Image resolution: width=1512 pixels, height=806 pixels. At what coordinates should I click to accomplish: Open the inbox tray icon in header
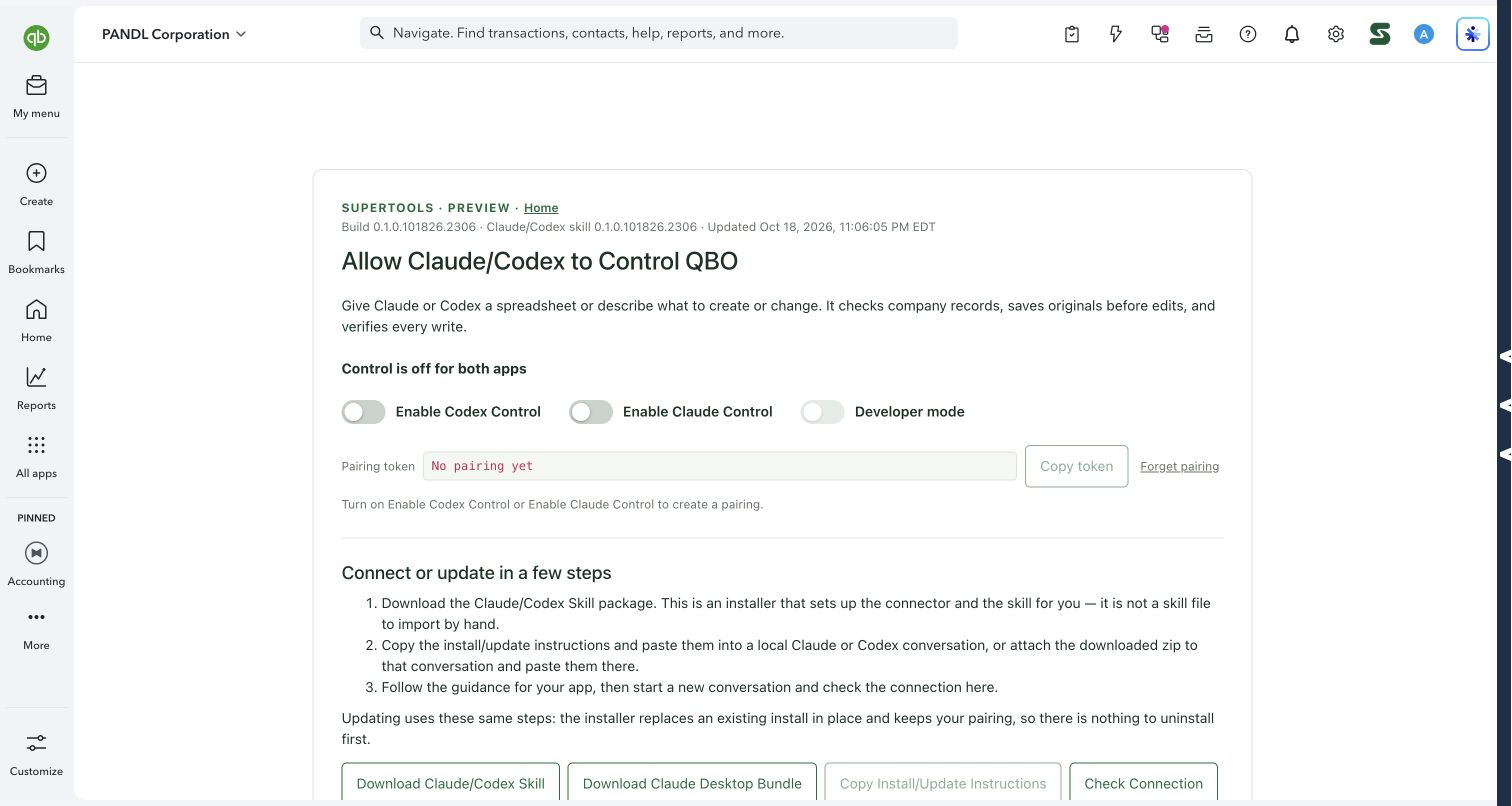[1204, 34]
